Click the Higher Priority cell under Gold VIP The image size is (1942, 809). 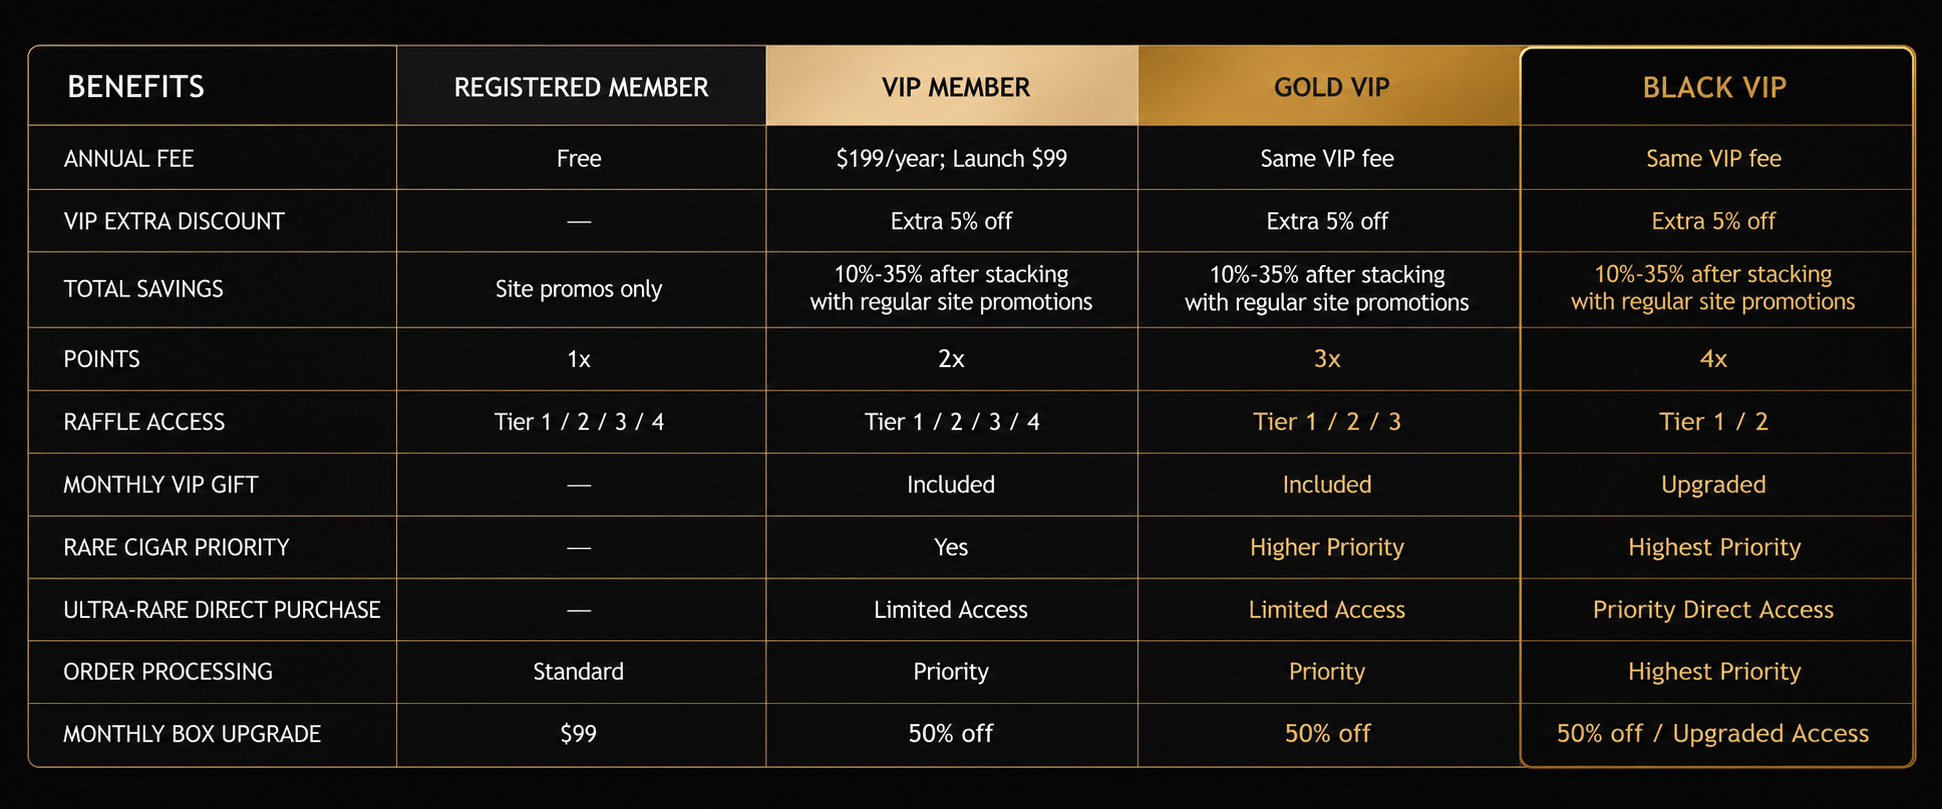(x=1329, y=547)
